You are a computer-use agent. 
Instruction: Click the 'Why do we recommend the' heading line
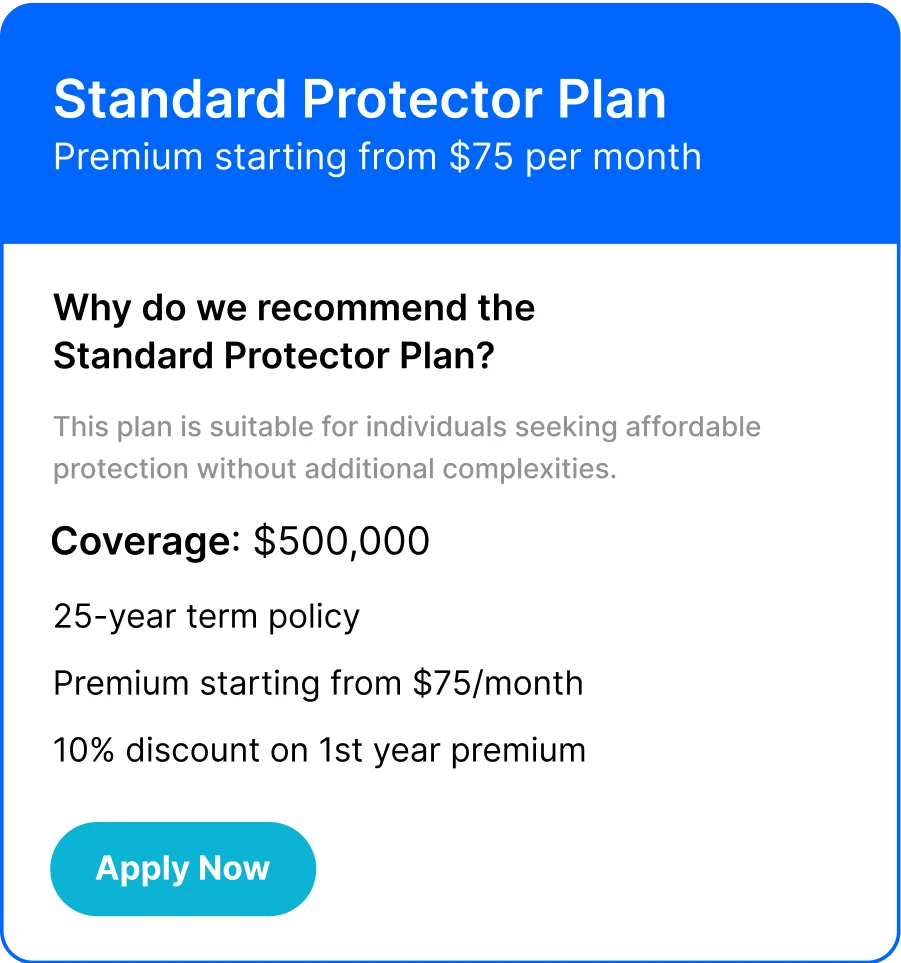coord(294,308)
